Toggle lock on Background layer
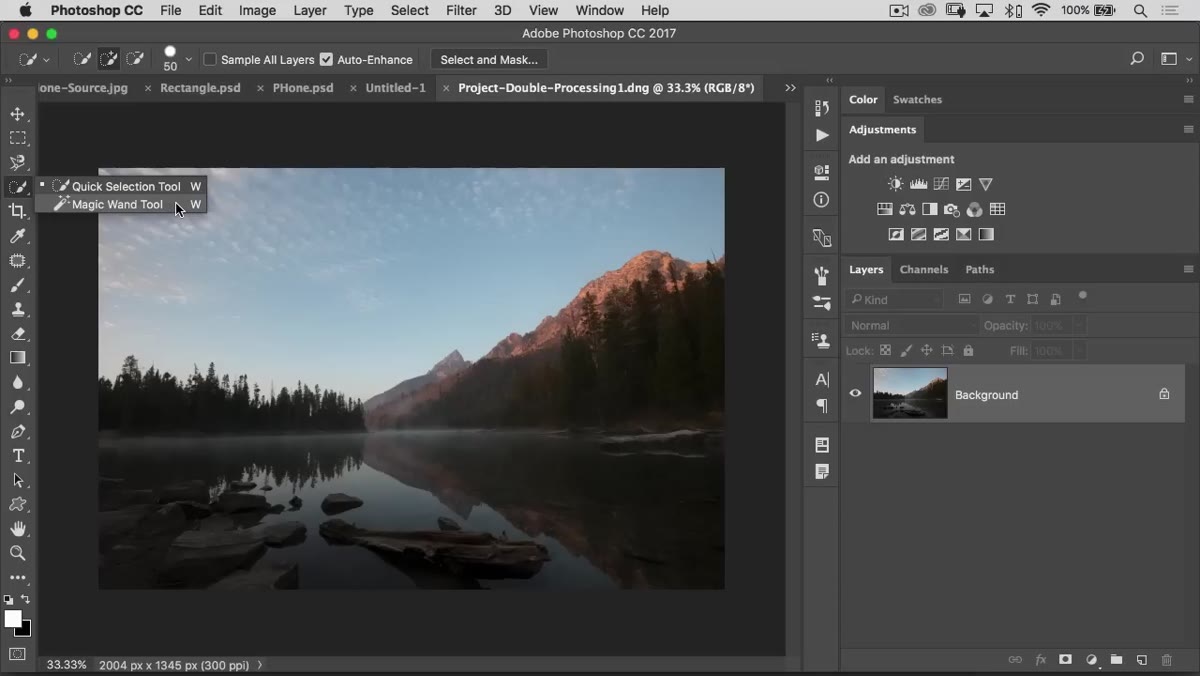This screenshot has width=1200, height=676. [1164, 394]
